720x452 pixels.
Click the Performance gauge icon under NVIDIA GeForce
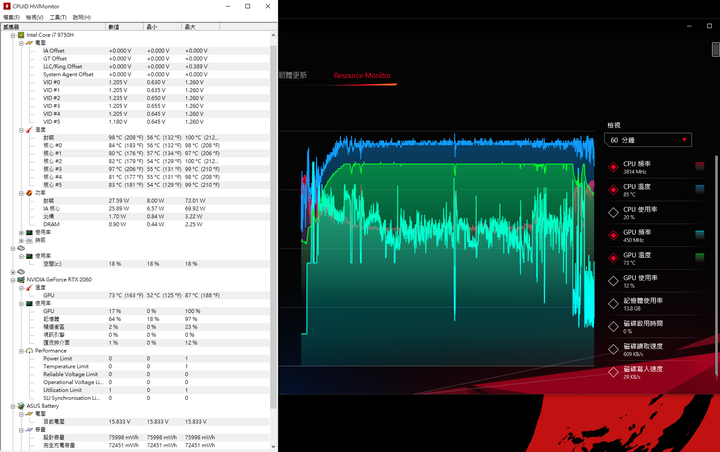[x=29, y=350]
